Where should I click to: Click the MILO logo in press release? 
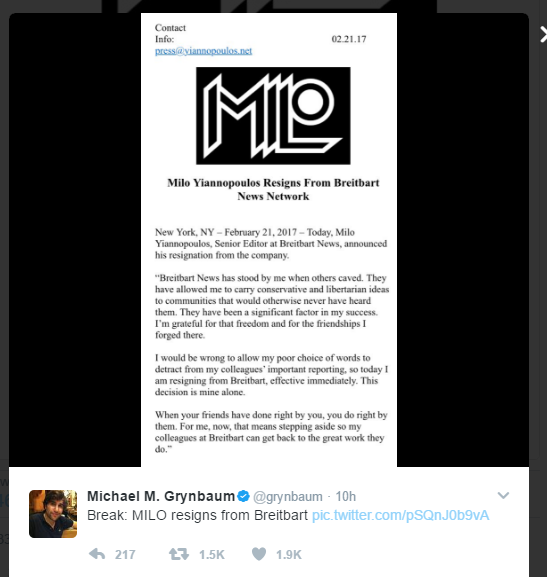point(273,116)
